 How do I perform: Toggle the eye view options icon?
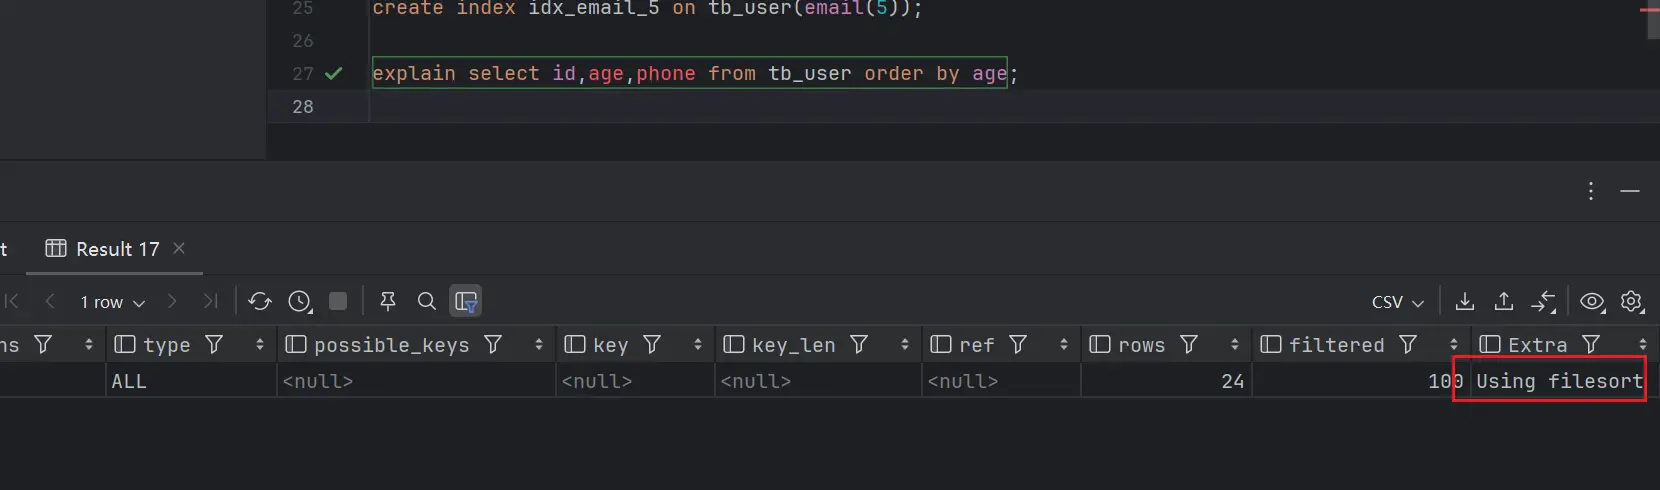[x=1592, y=301]
